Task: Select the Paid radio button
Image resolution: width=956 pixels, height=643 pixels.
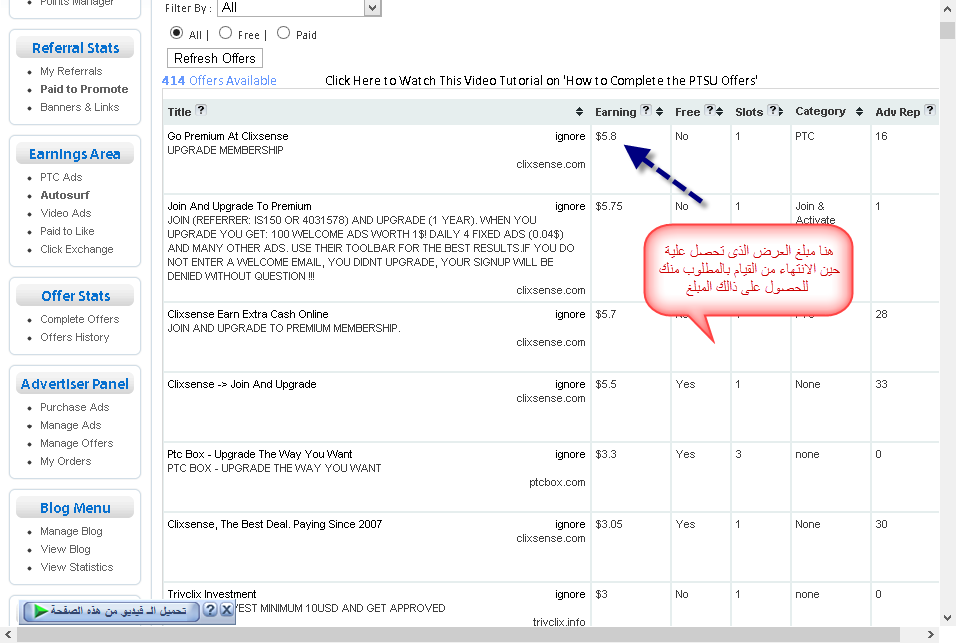Action: pyautogui.click(x=283, y=33)
